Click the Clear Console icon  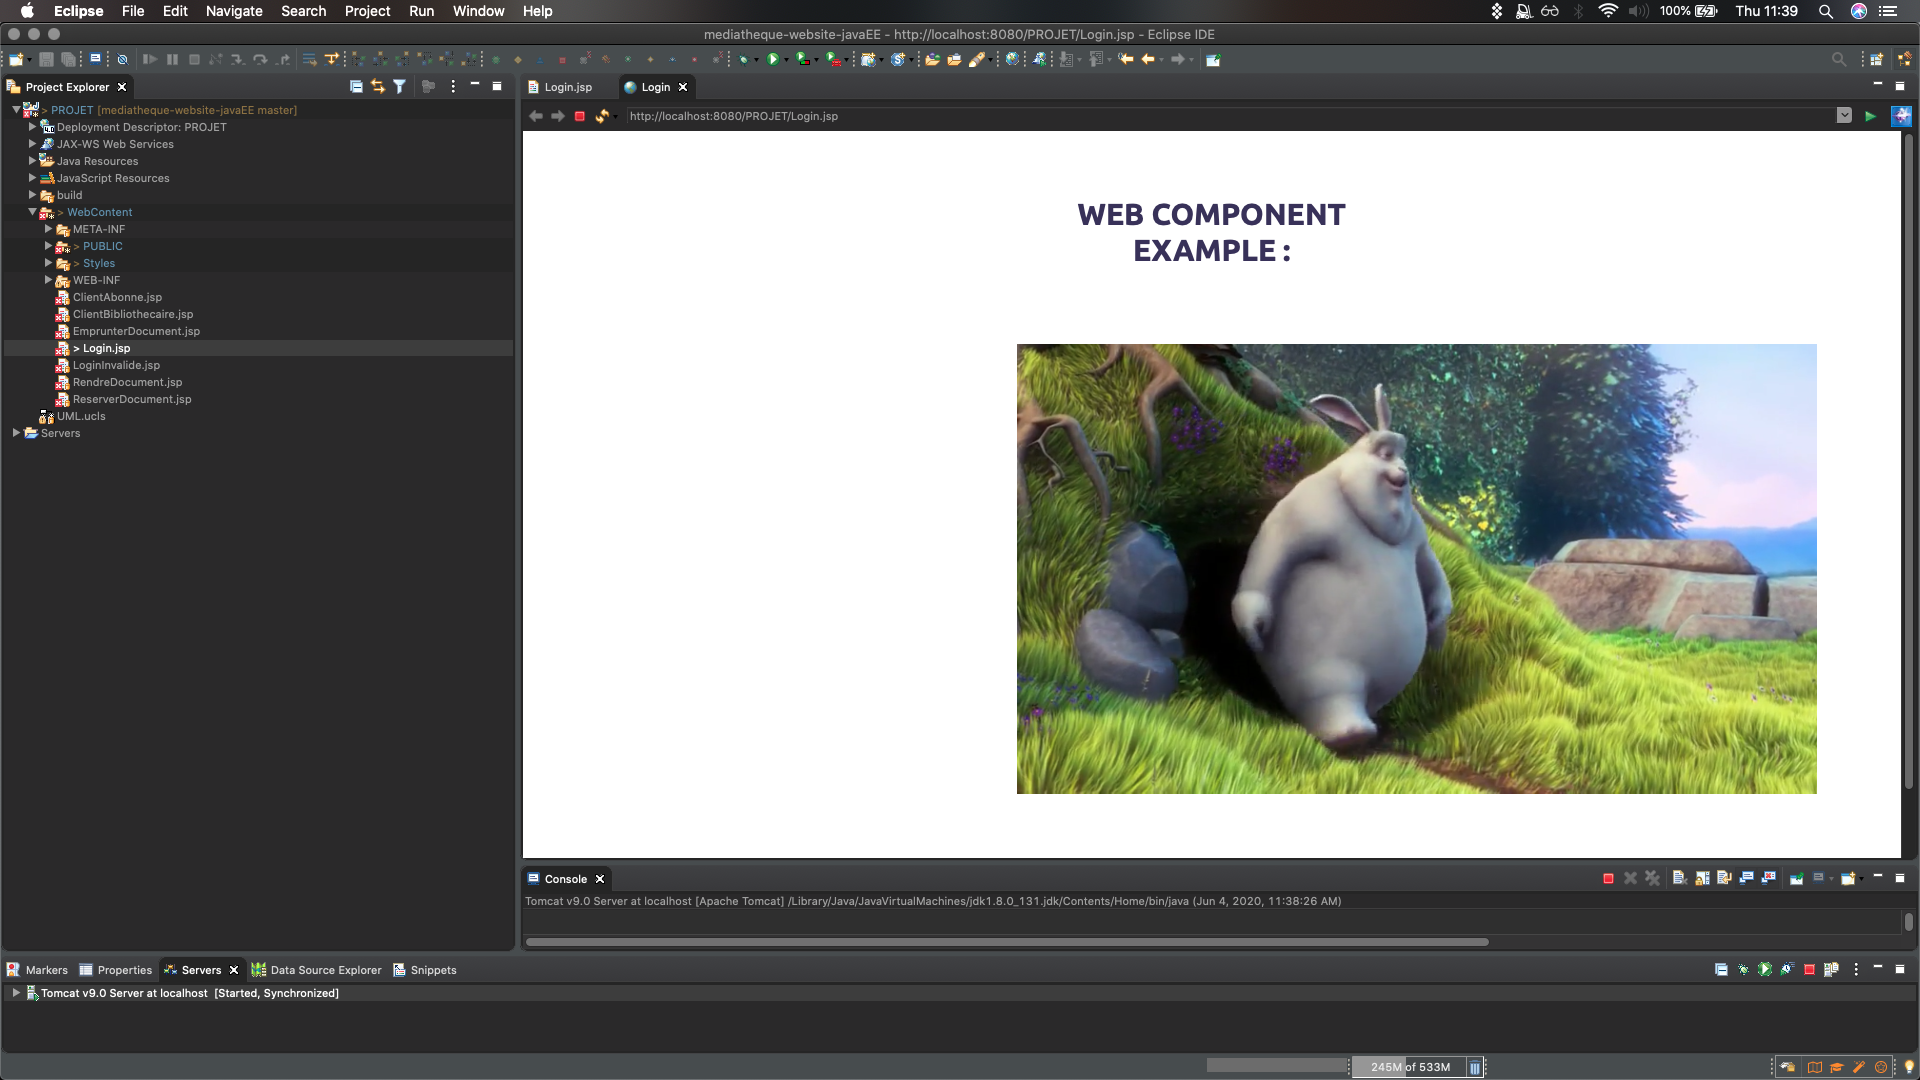click(1680, 879)
